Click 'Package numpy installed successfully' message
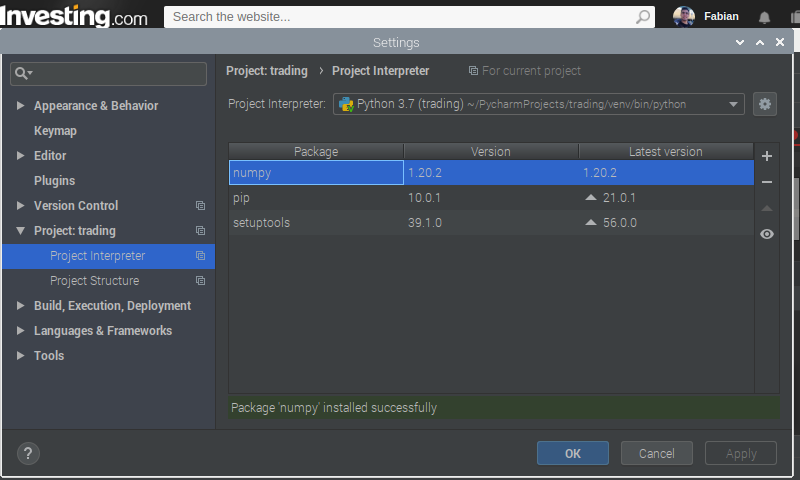 [x=334, y=408]
